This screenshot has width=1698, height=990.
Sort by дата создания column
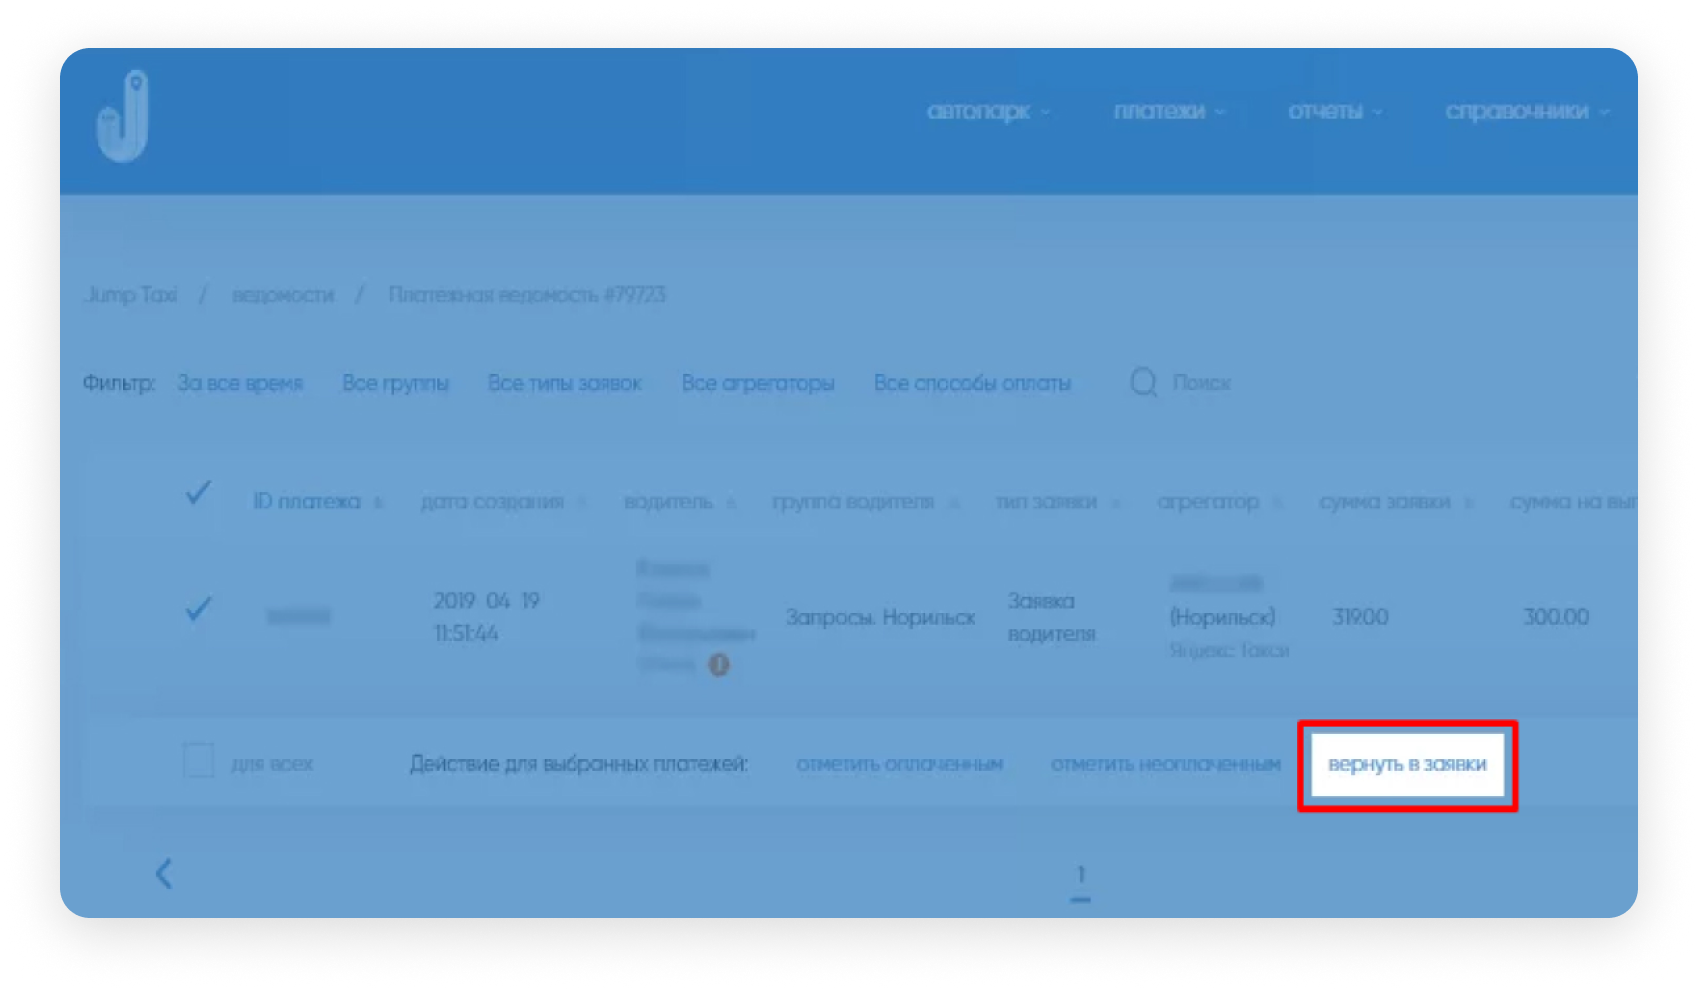(492, 502)
